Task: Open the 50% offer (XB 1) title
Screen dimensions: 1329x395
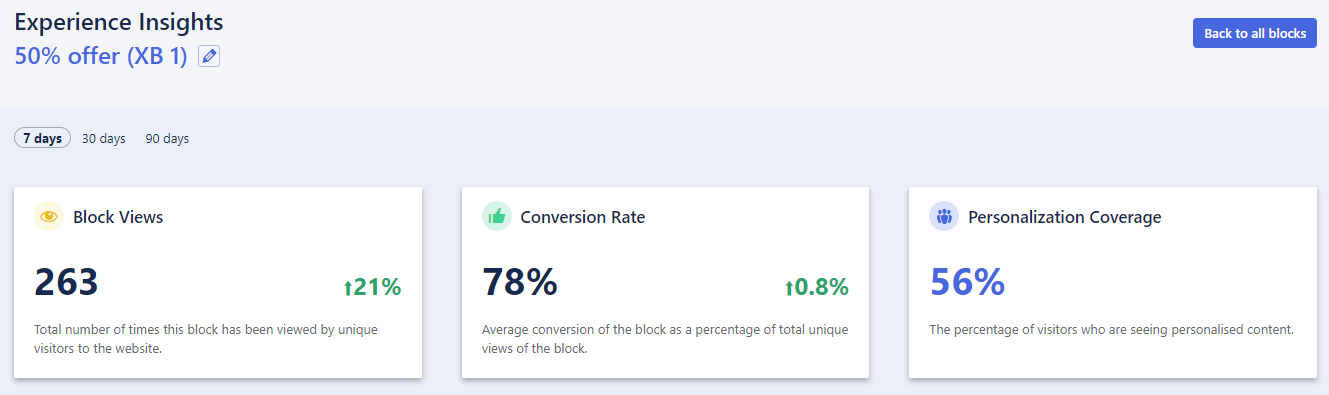Action: [101, 56]
